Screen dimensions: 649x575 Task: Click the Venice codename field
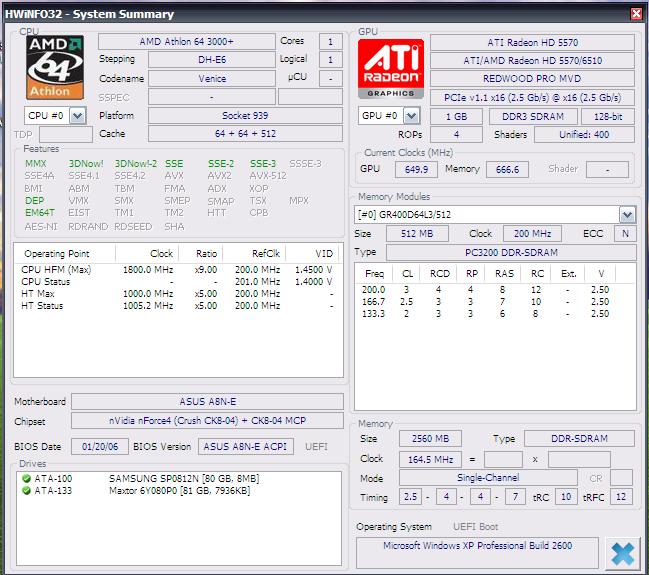pyautogui.click(x=212, y=79)
